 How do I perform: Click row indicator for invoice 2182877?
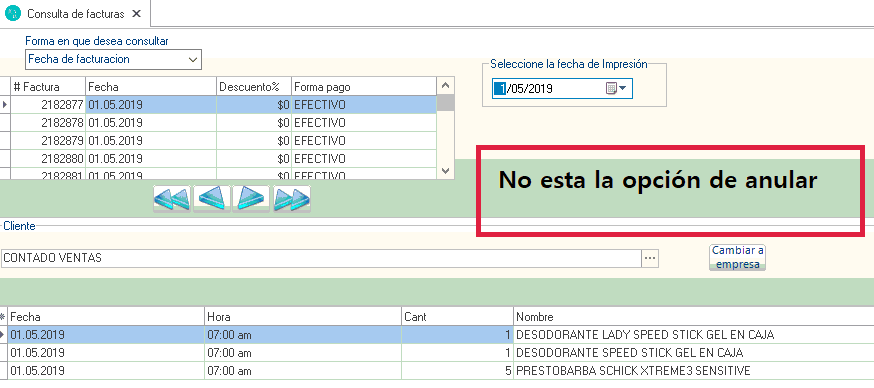(5, 105)
